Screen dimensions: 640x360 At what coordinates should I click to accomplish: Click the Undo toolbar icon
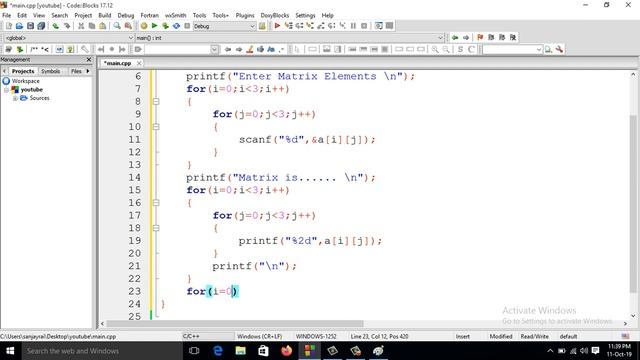point(56,26)
